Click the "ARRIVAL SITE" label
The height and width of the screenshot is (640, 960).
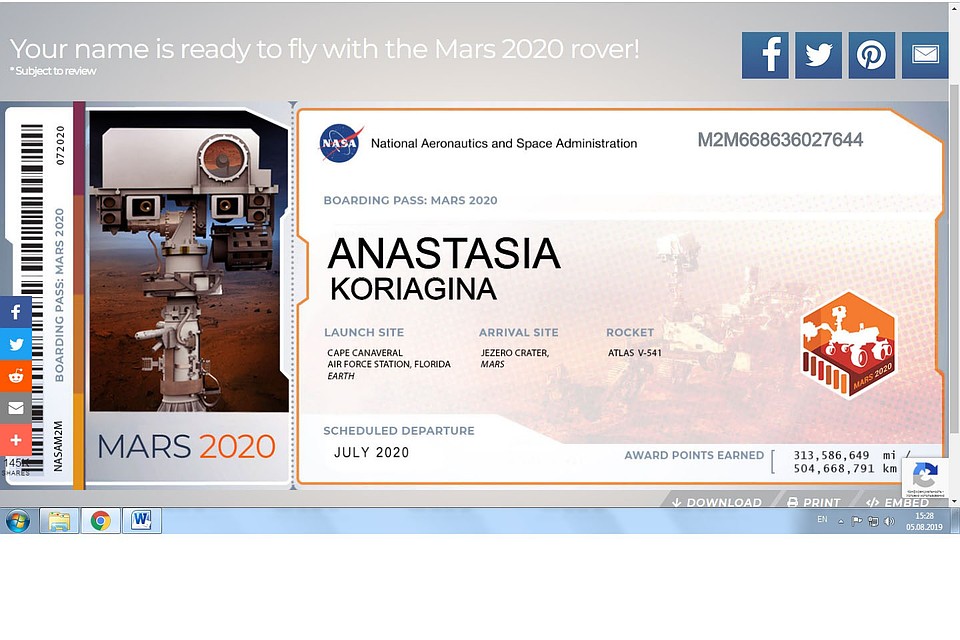pyautogui.click(x=519, y=333)
